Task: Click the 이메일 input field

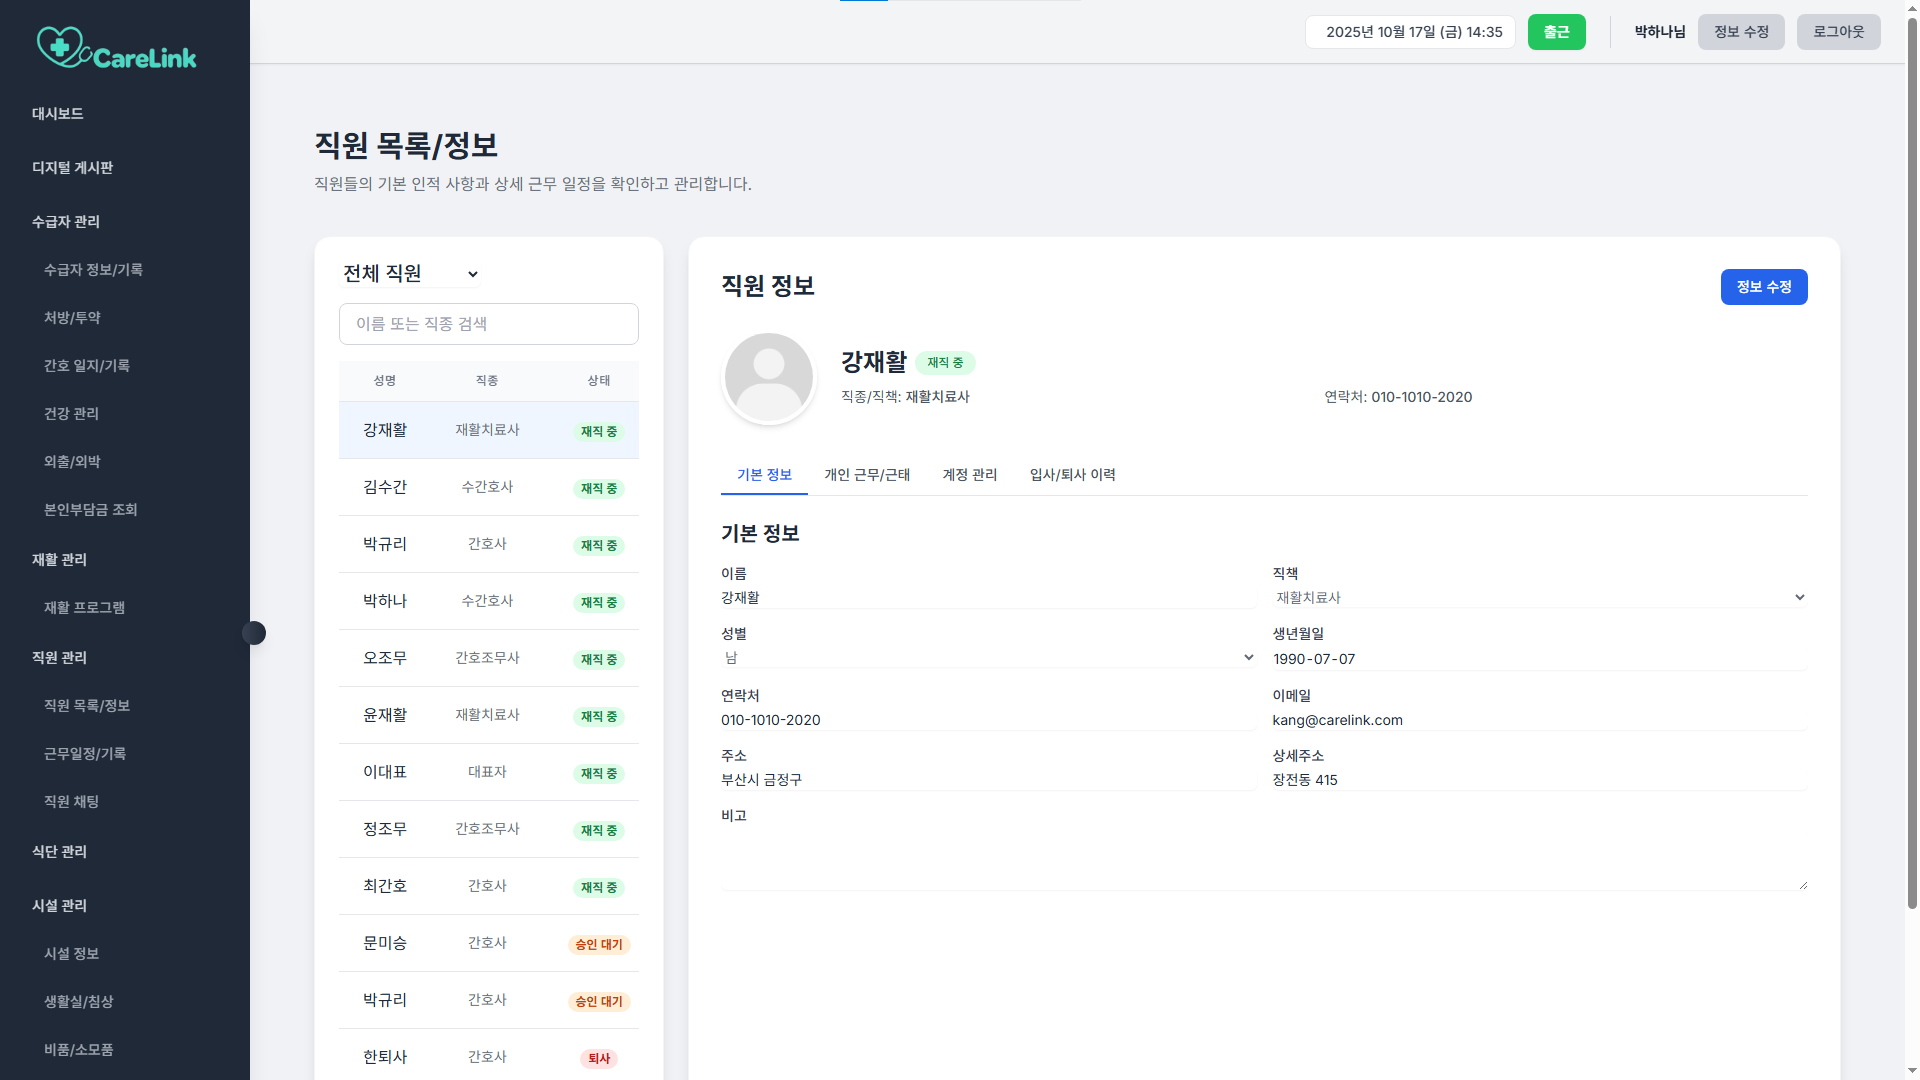Action: point(1539,719)
